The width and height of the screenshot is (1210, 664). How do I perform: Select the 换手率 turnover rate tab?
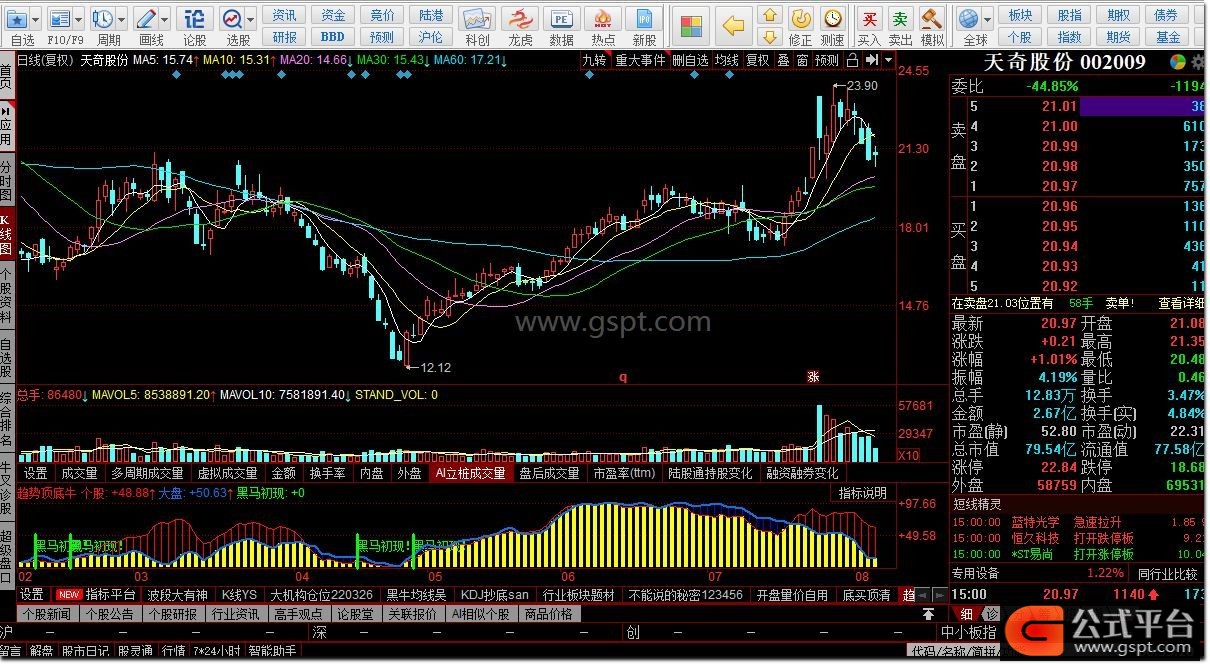(328, 473)
